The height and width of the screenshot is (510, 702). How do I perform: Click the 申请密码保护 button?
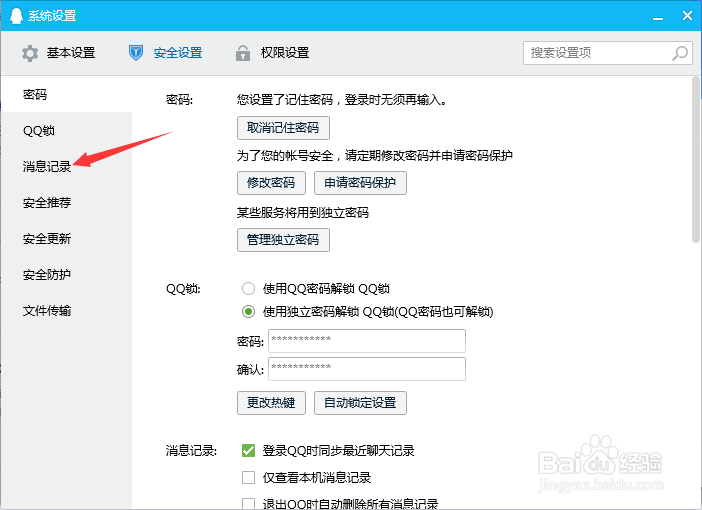360,183
